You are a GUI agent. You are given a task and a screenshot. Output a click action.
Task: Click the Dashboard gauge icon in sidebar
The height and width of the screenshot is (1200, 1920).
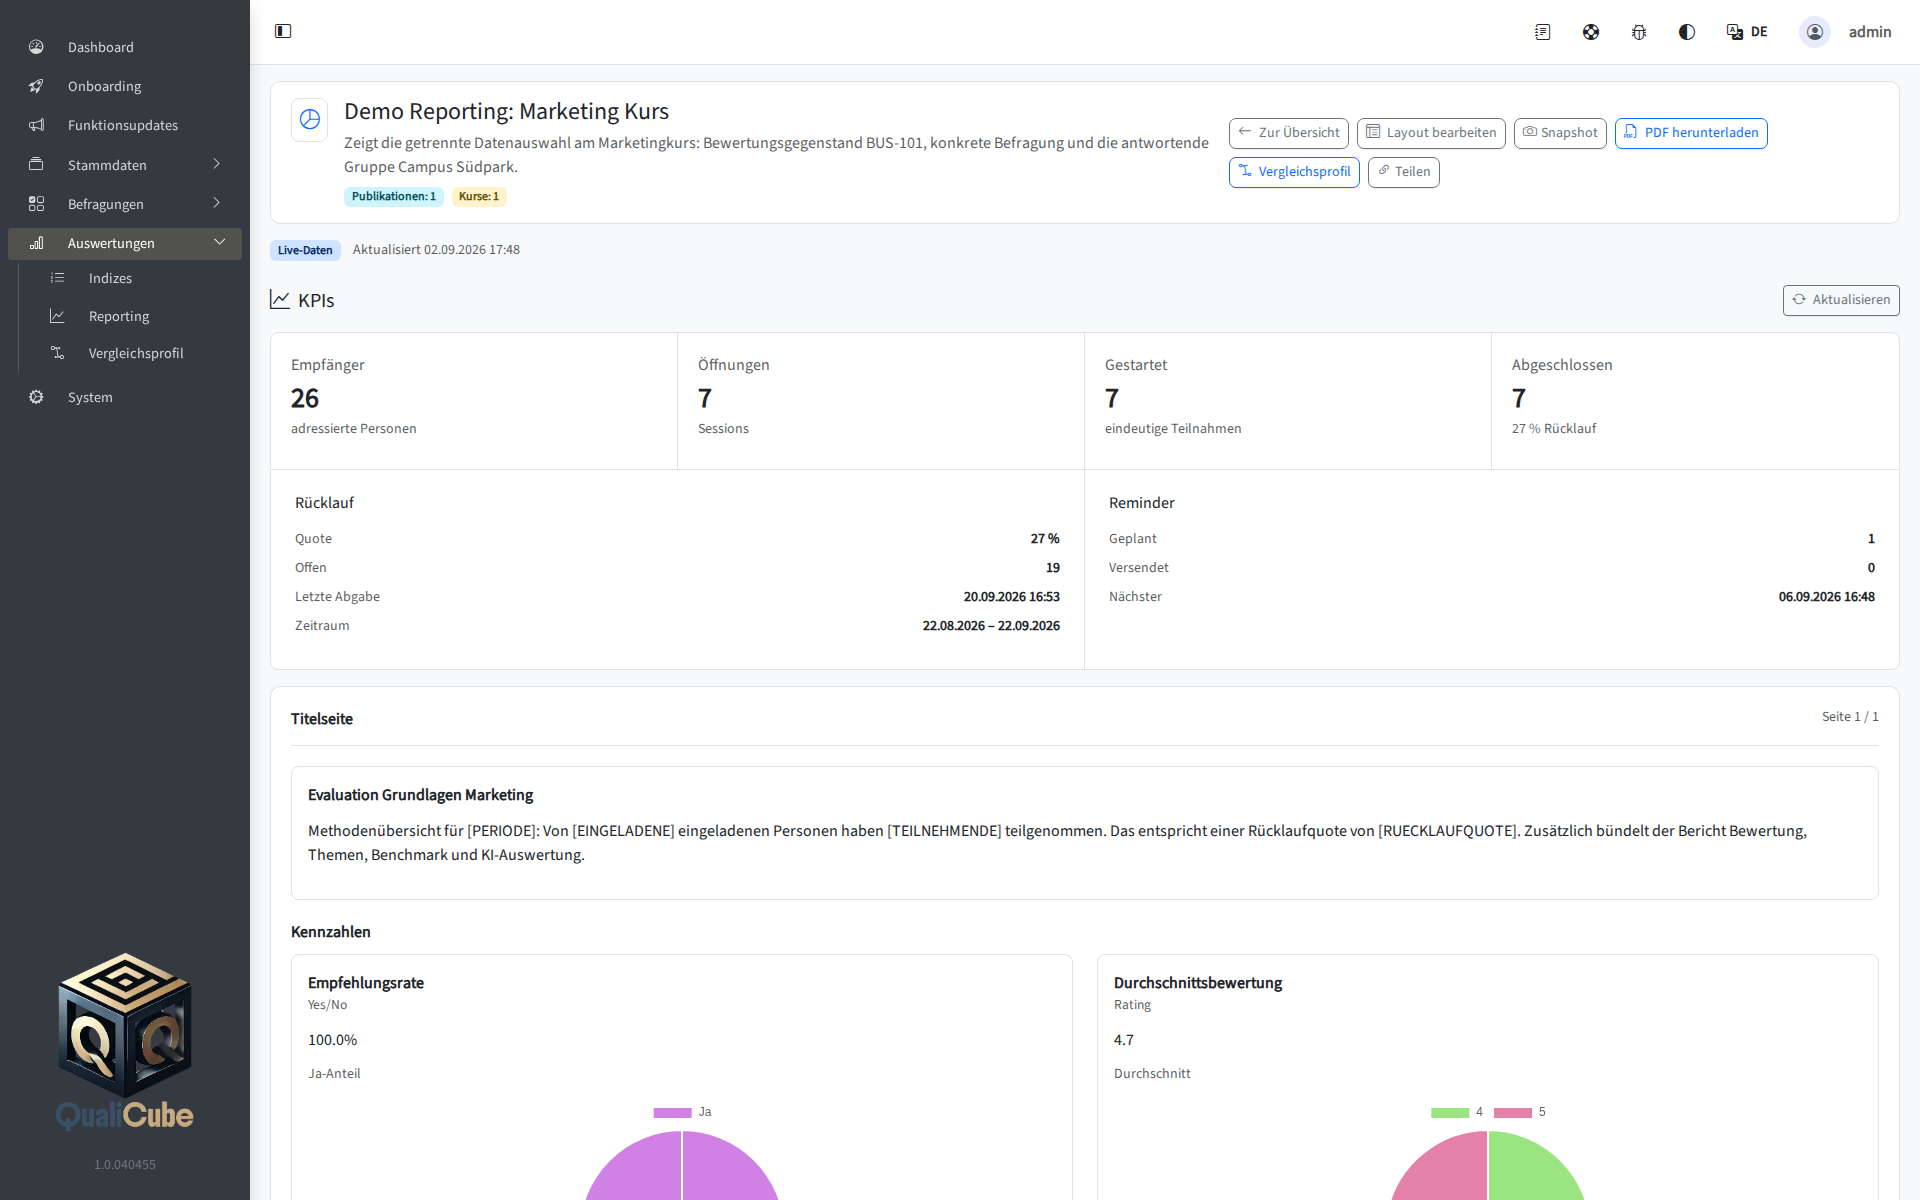coord(36,47)
